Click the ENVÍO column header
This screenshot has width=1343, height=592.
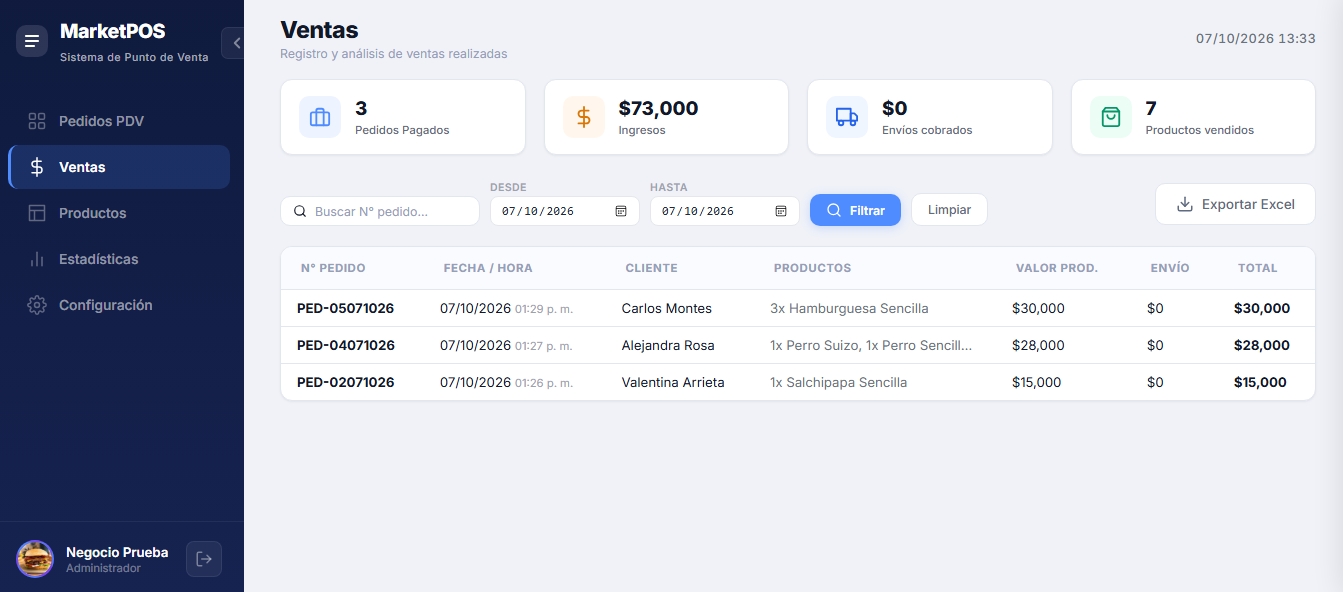click(x=1170, y=268)
